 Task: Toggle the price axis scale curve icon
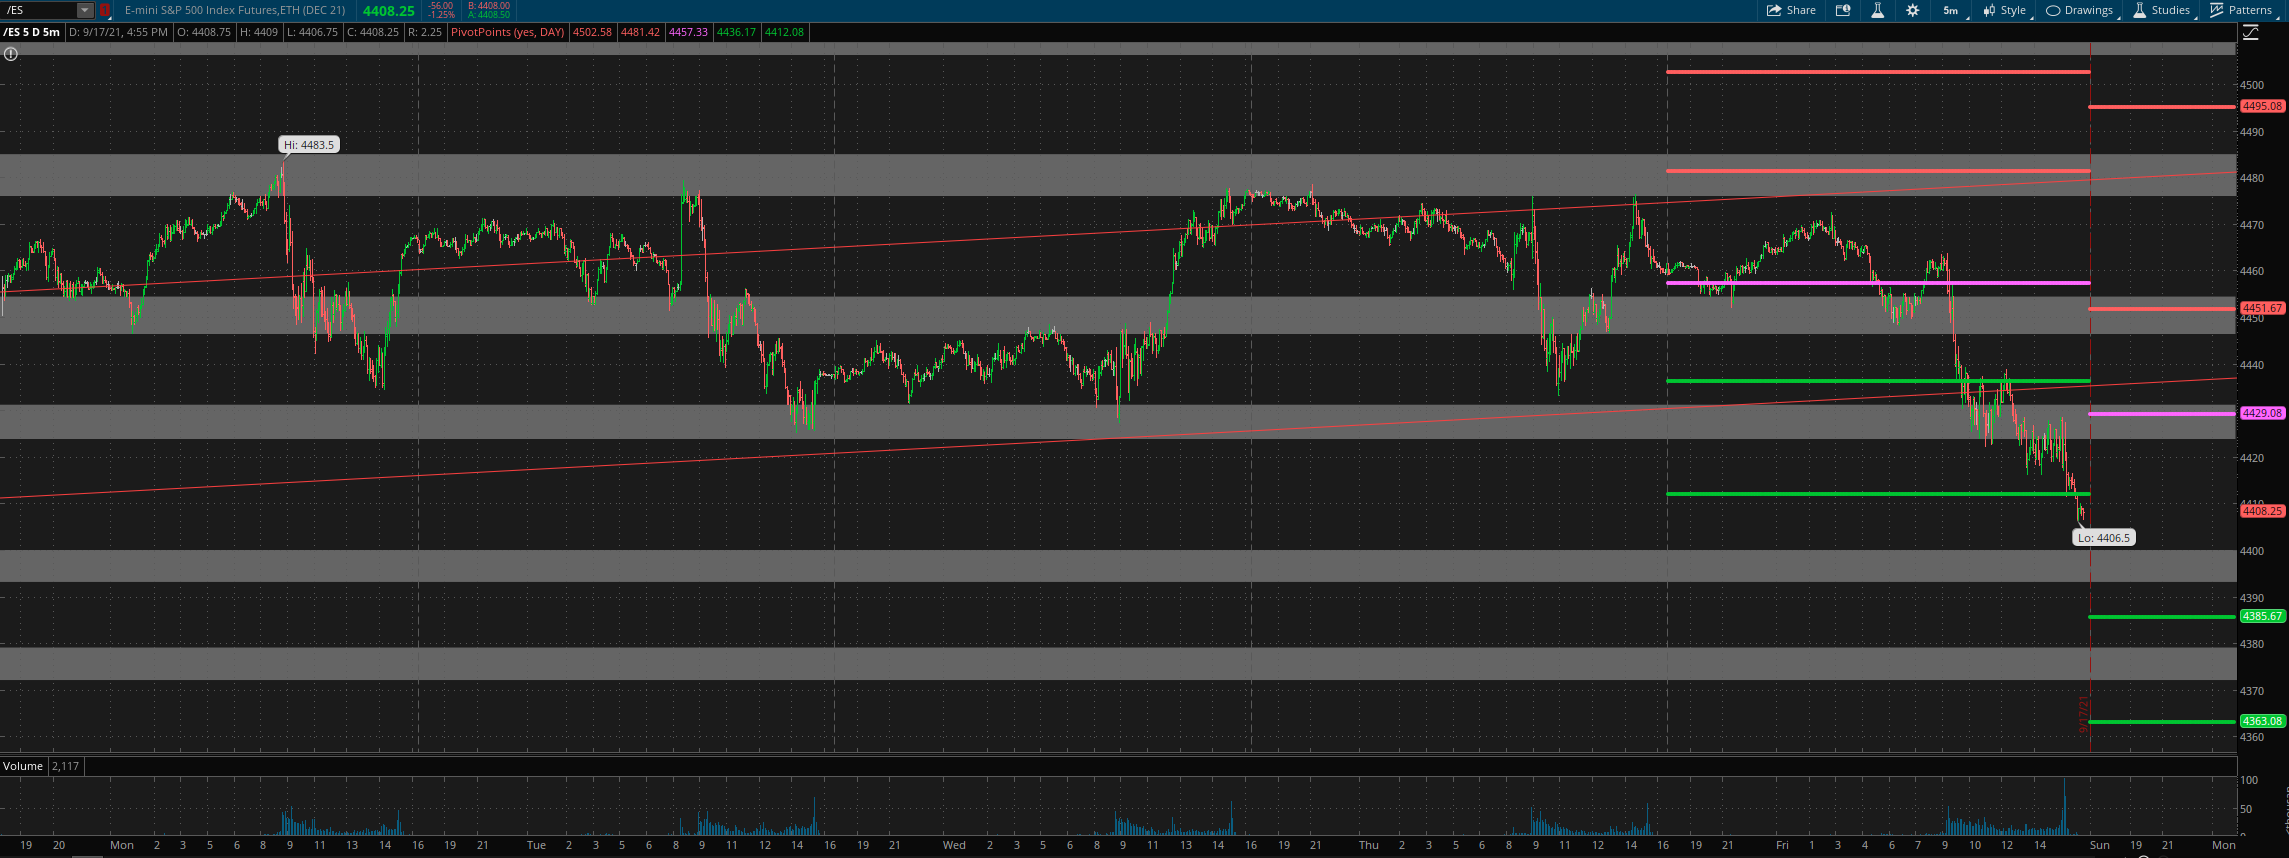pos(2250,32)
